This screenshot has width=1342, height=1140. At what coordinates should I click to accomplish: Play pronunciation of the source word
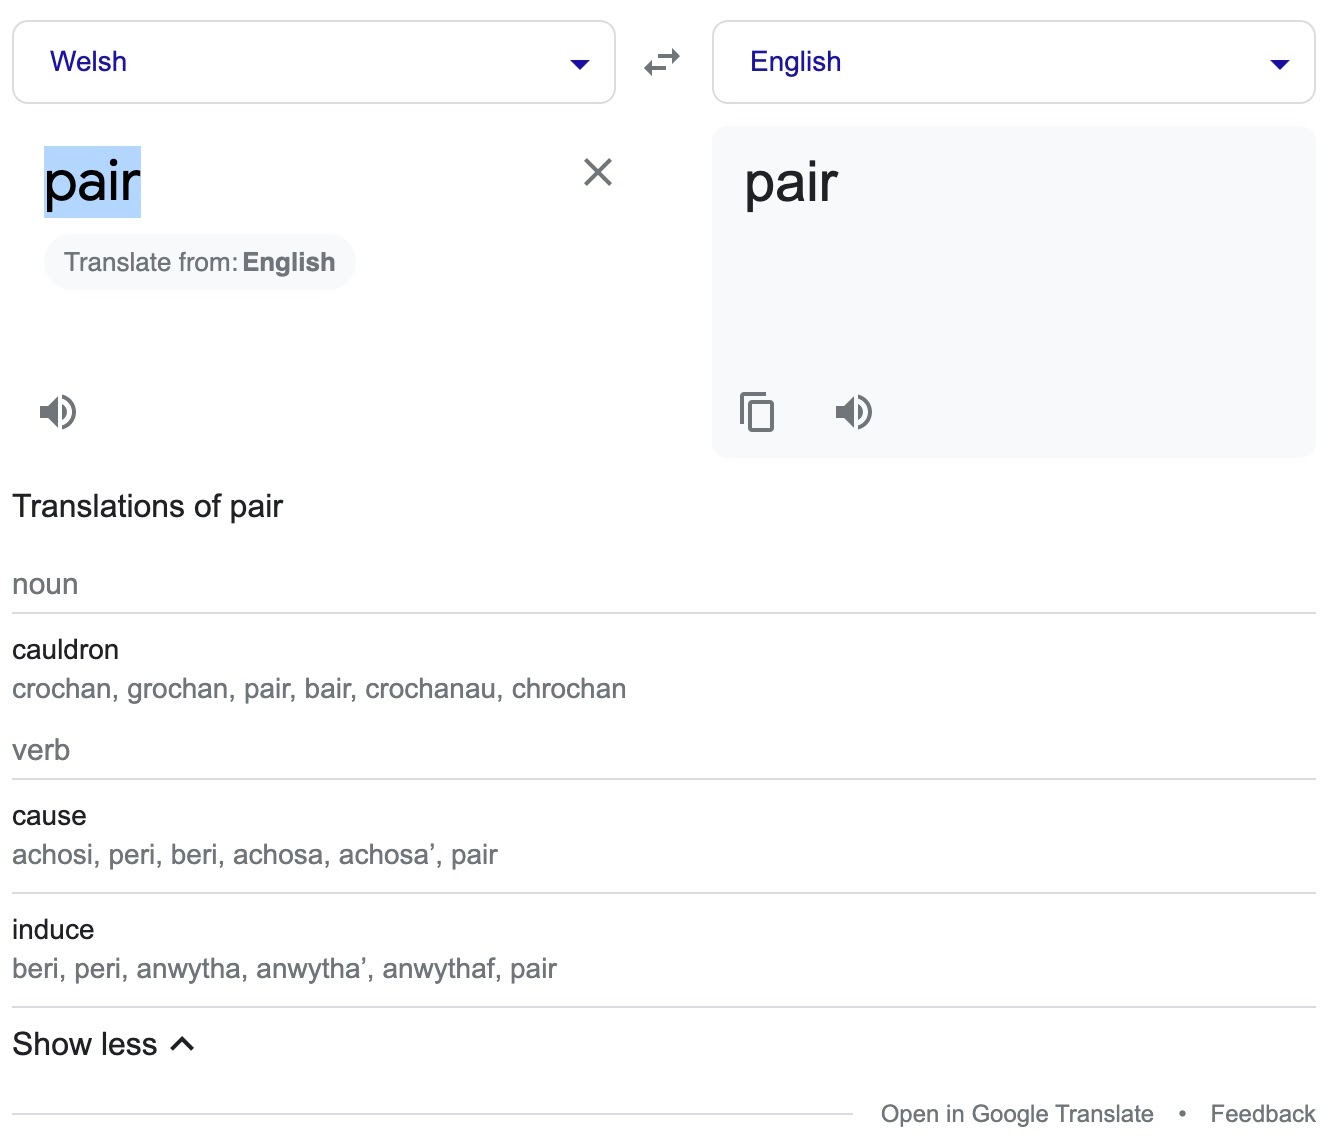point(57,411)
